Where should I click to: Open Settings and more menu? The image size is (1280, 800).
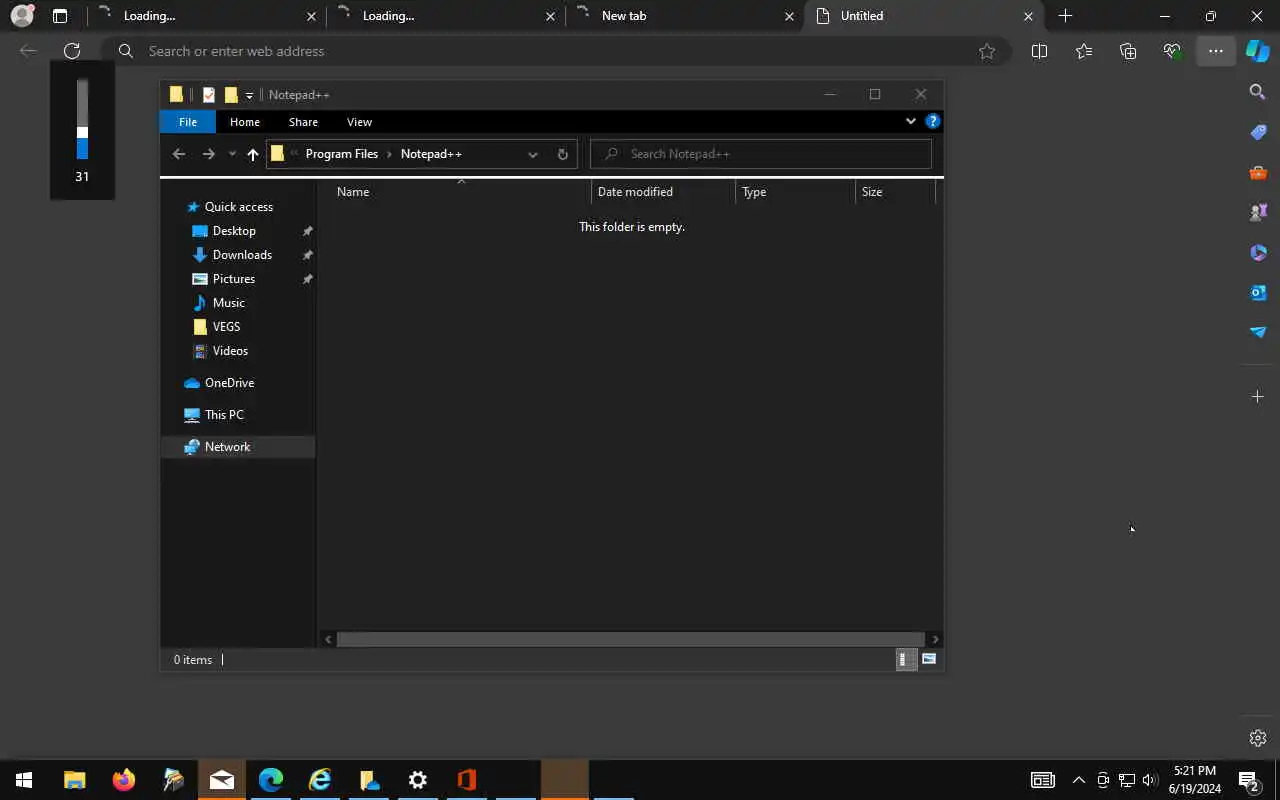[1216, 51]
